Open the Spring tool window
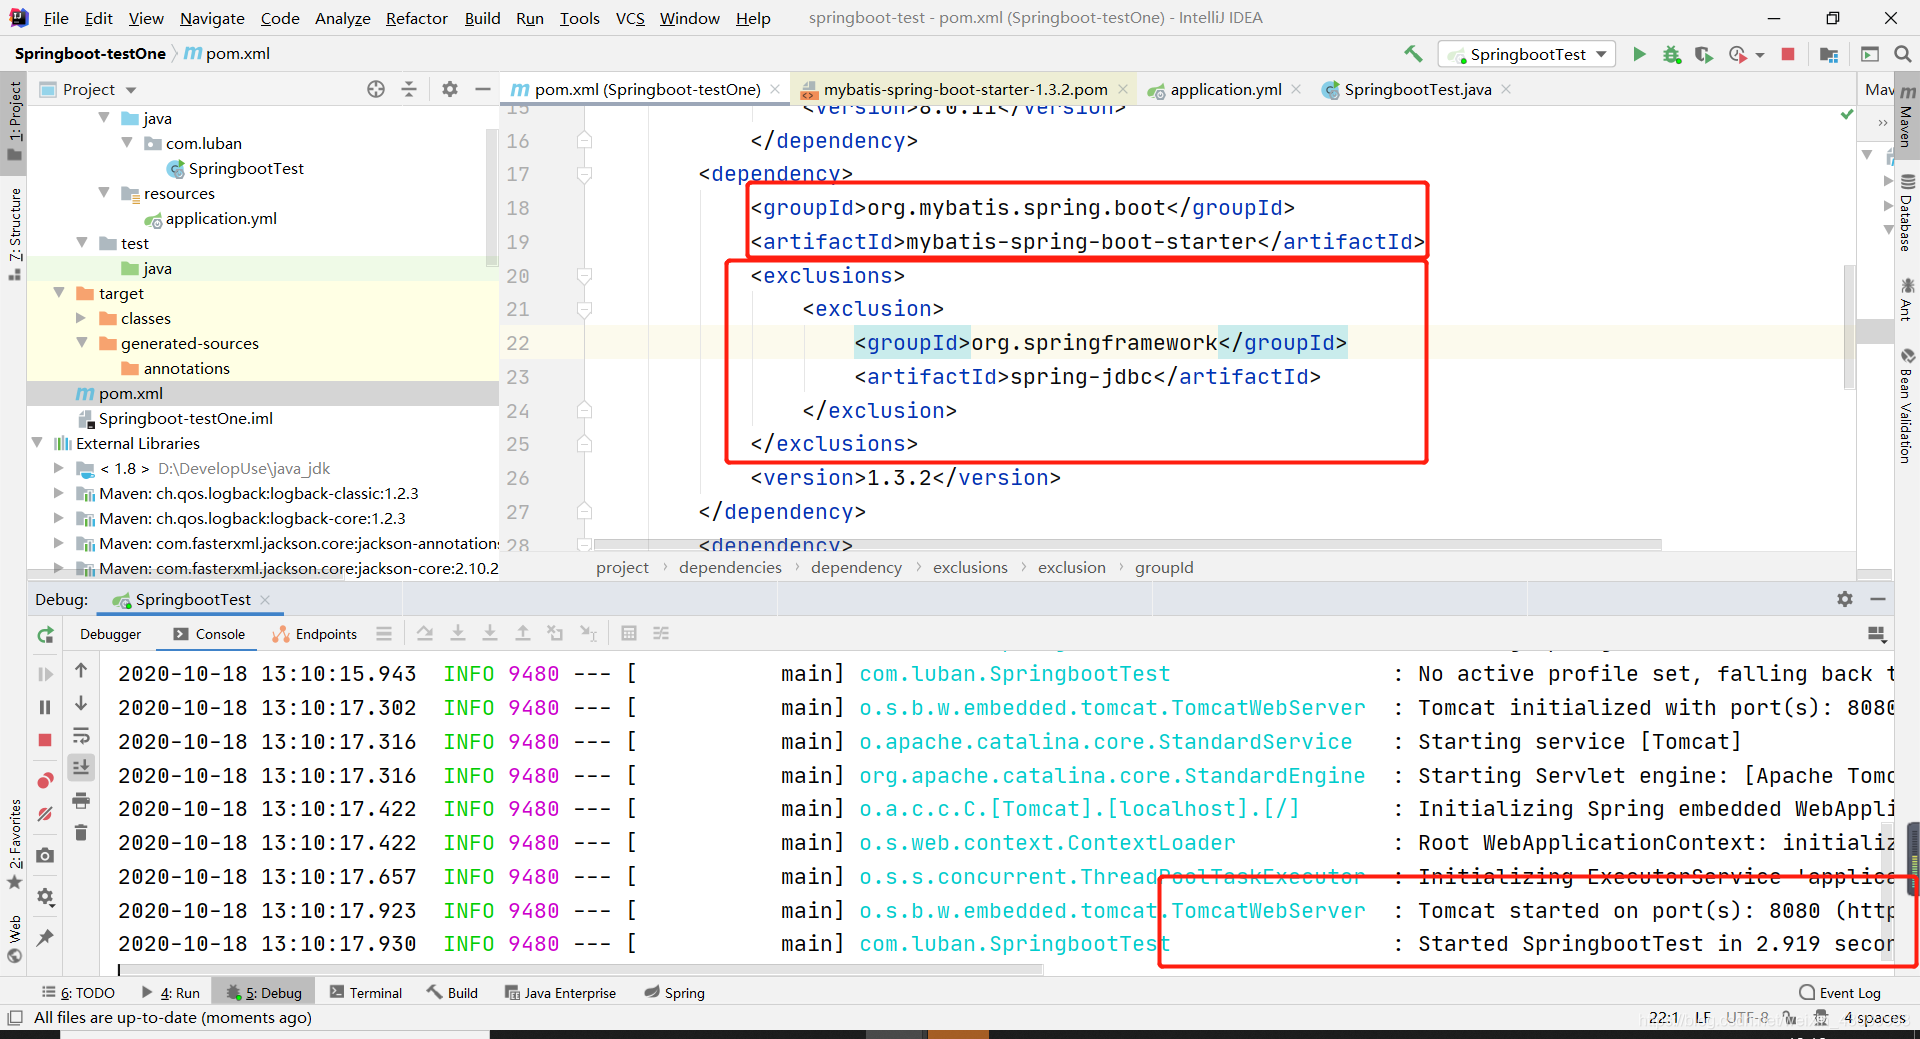This screenshot has width=1920, height=1039. [x=675, y=992]
